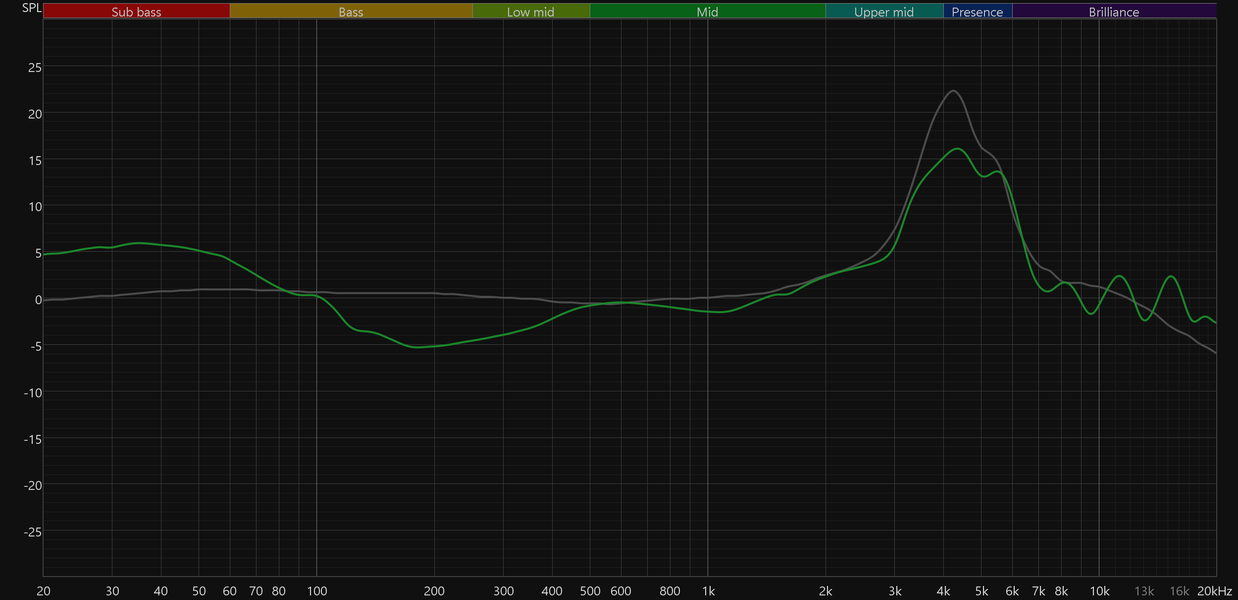The height and width of the screenshot is (600, 1238).
Task: Click the 10k frequency axis label
Action: tap(1099, 591)
